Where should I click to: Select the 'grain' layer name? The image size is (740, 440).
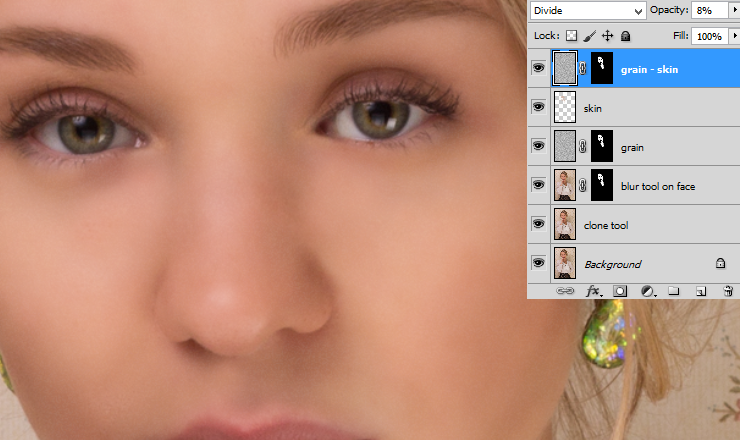632,148
